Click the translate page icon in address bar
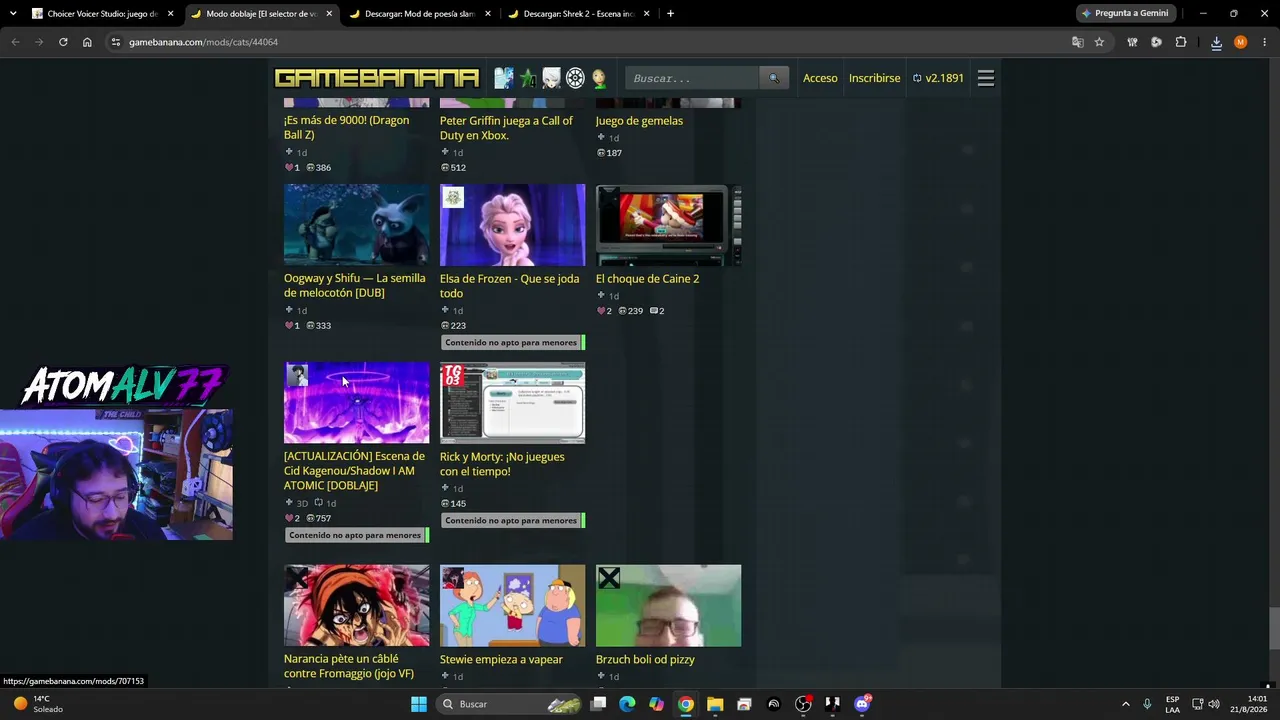Viewport: 1280px width, 720px height. coord(1077,42)
